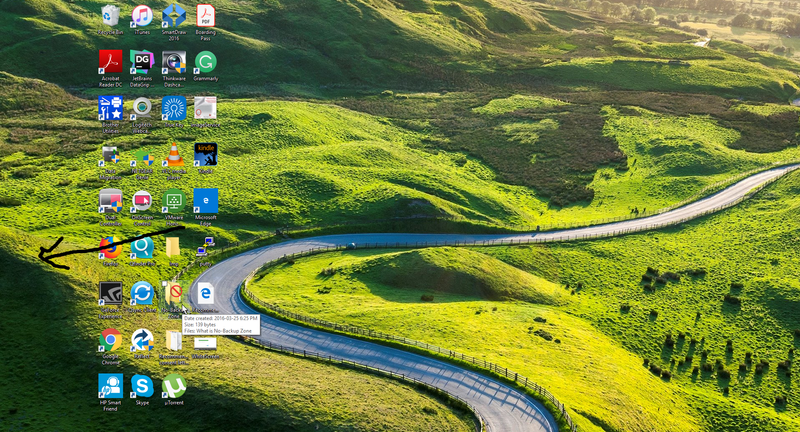Click the GeForce Experience icon
800x432 pixels.
point(110,293)
